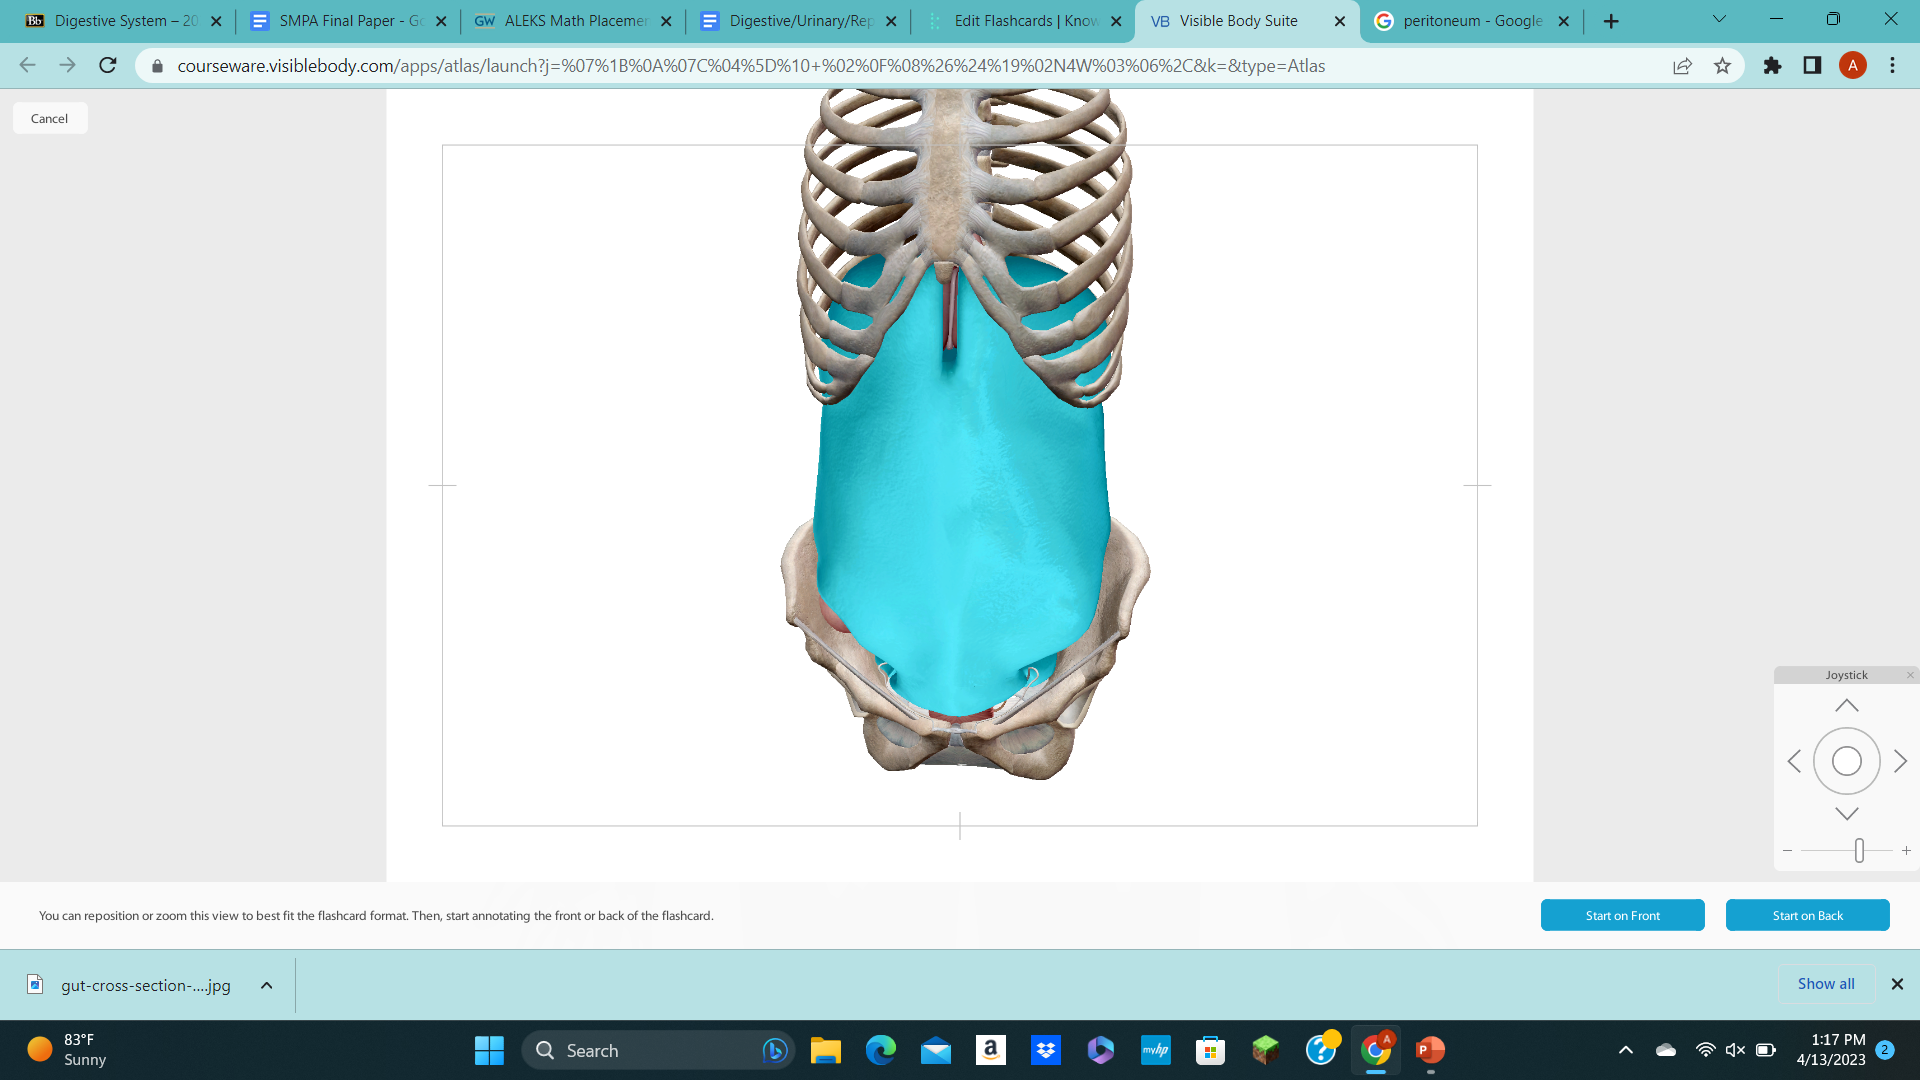Viewport: 1920px width, 1080px height.
Task: Toggle the bookmark star for this page
Action: click(x=1722, y=66)
